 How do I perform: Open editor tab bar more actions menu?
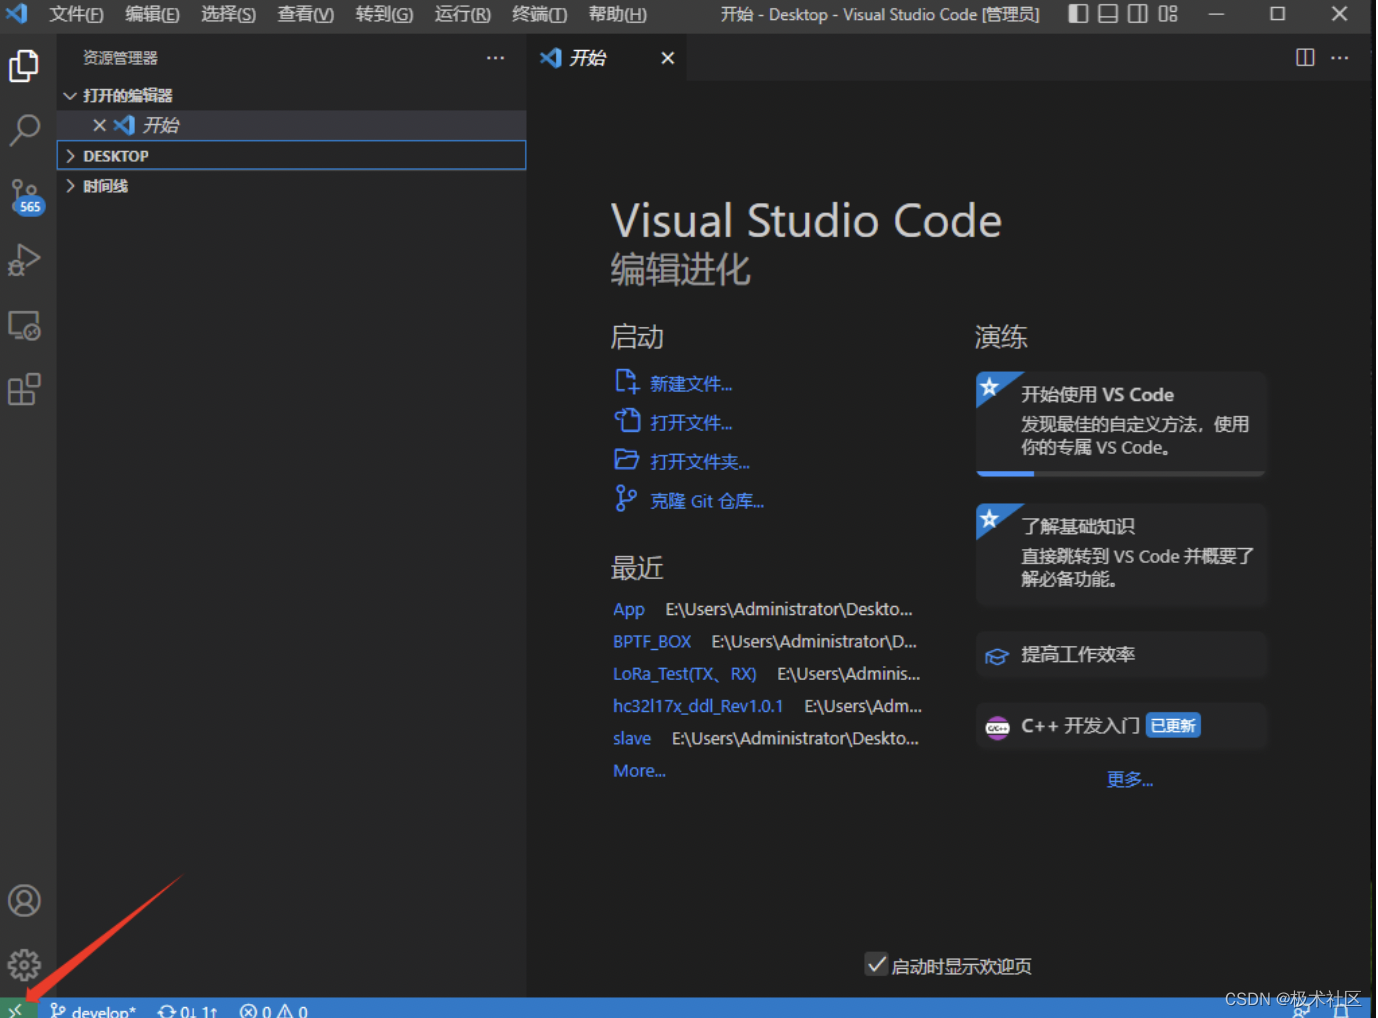tap(1340, 58)
